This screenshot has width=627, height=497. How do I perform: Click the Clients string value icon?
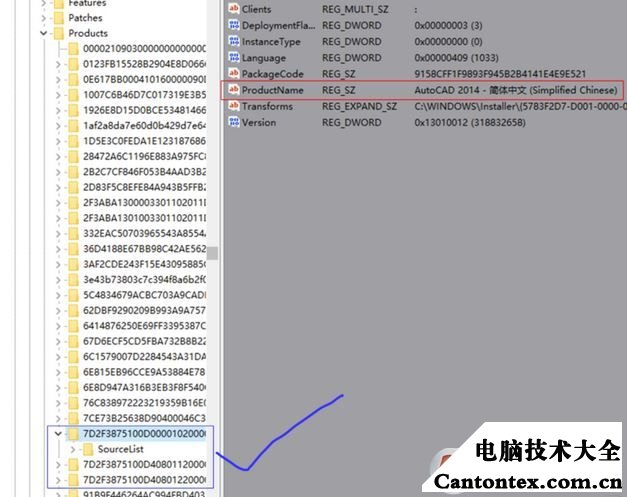point(234,9)
